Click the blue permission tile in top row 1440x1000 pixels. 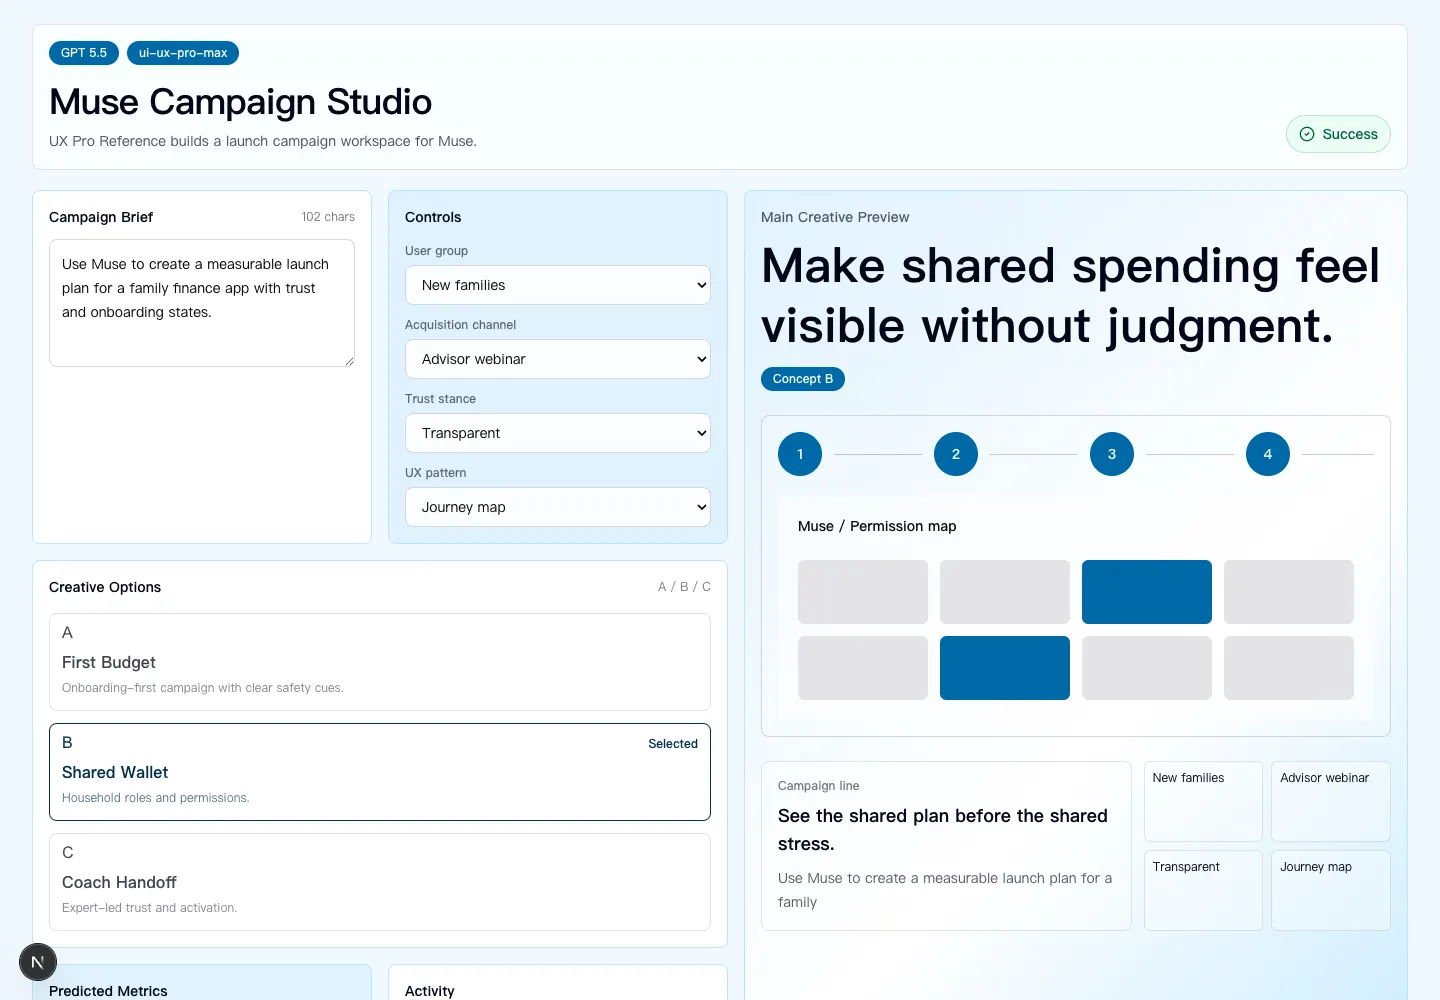point(1147,592)
